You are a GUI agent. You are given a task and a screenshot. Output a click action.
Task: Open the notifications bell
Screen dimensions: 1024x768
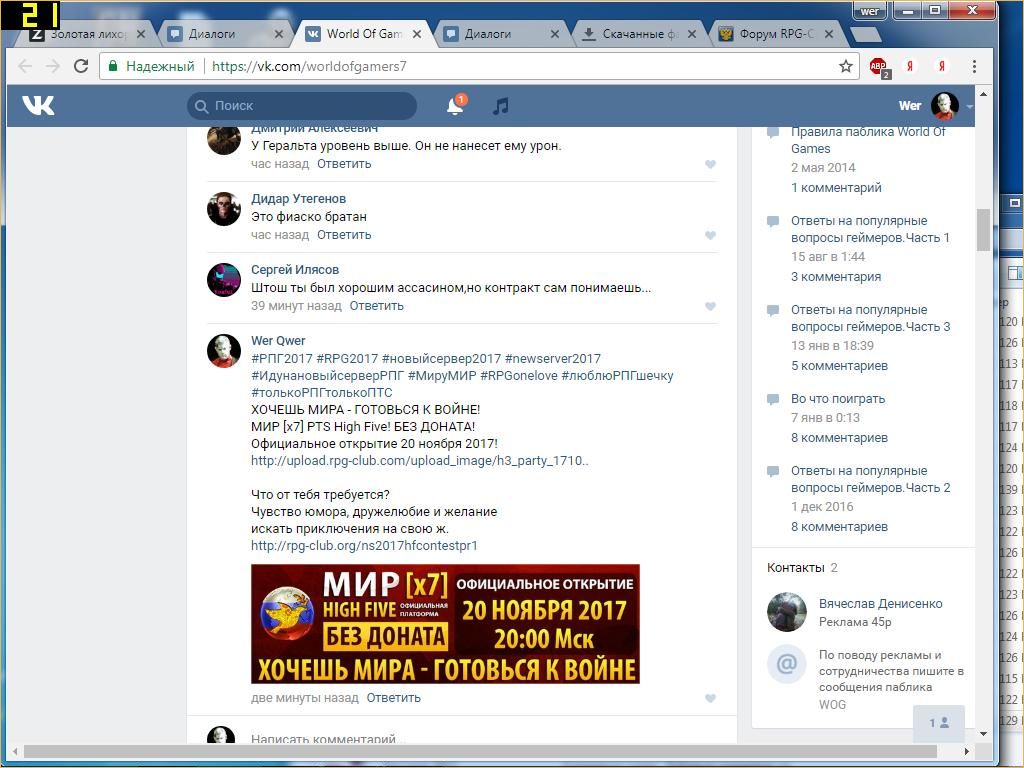tap(455, 105)
